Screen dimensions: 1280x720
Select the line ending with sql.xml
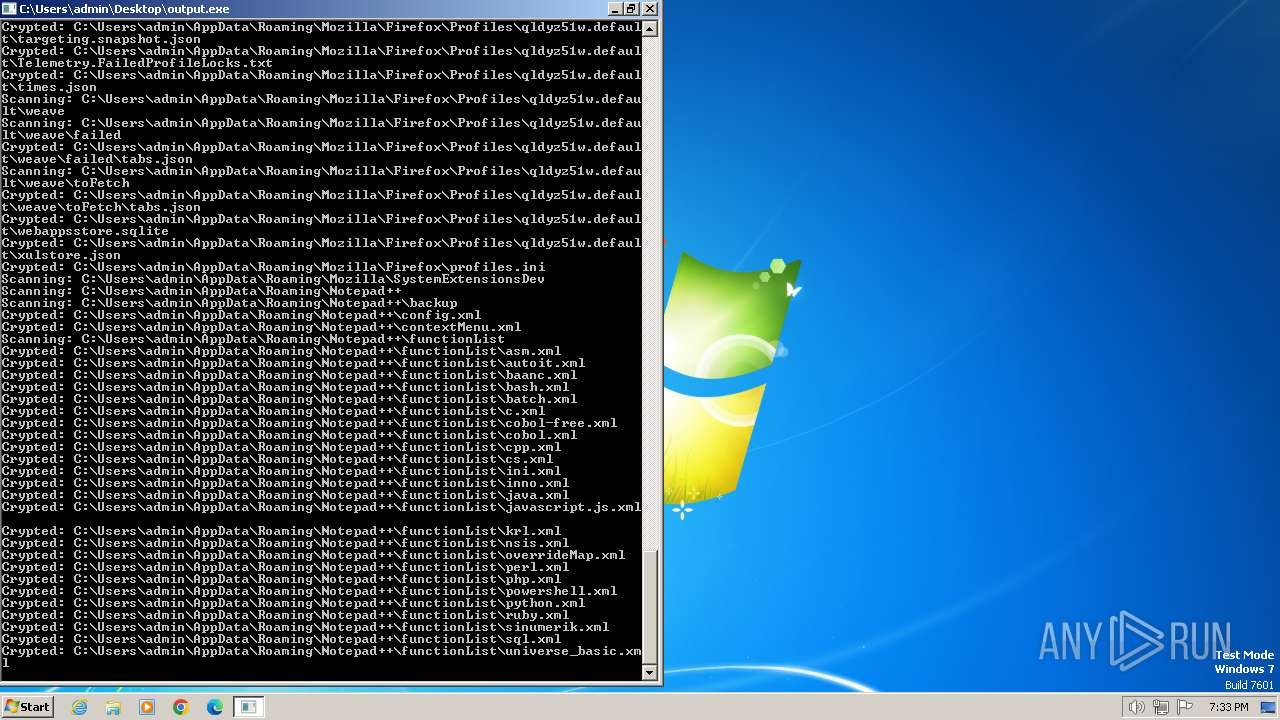click(x=281, y=639)
